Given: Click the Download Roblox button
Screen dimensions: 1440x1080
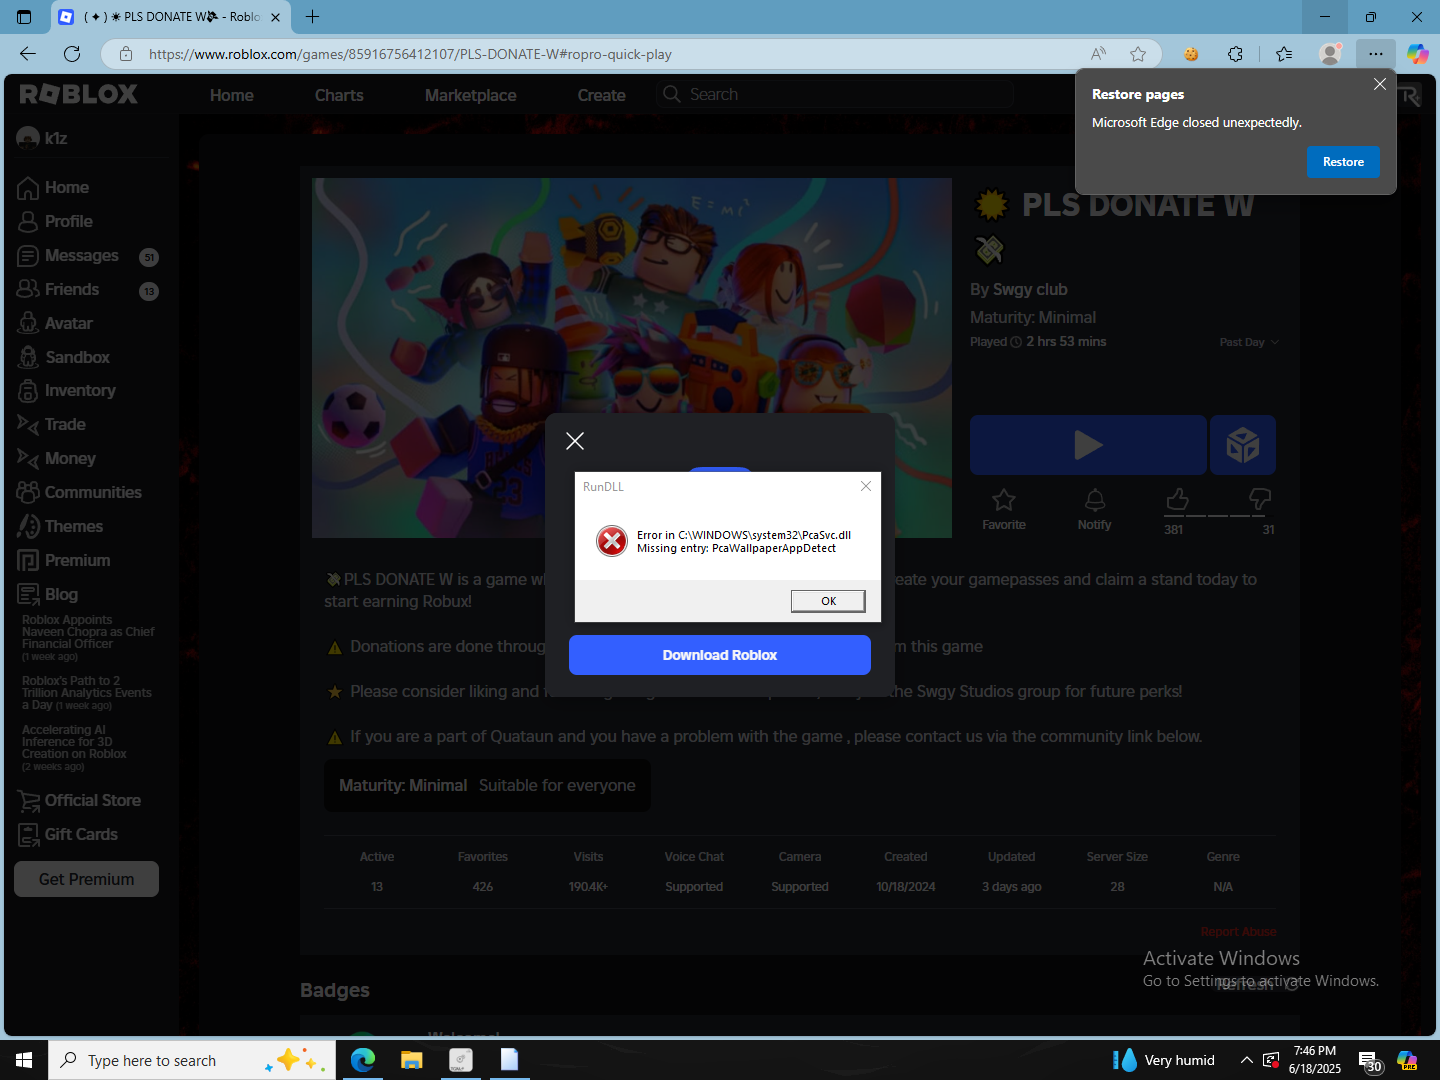Looking at the screenshot, I should point(720,655).
